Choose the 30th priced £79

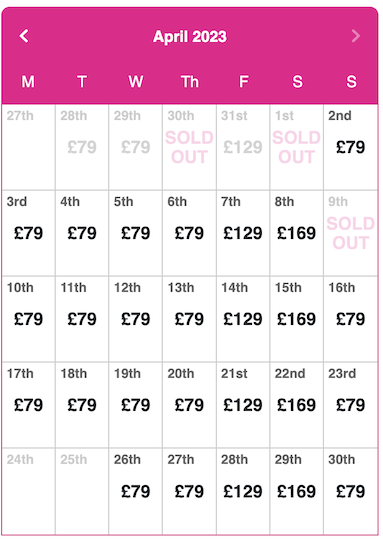click(x=351, y=491)
